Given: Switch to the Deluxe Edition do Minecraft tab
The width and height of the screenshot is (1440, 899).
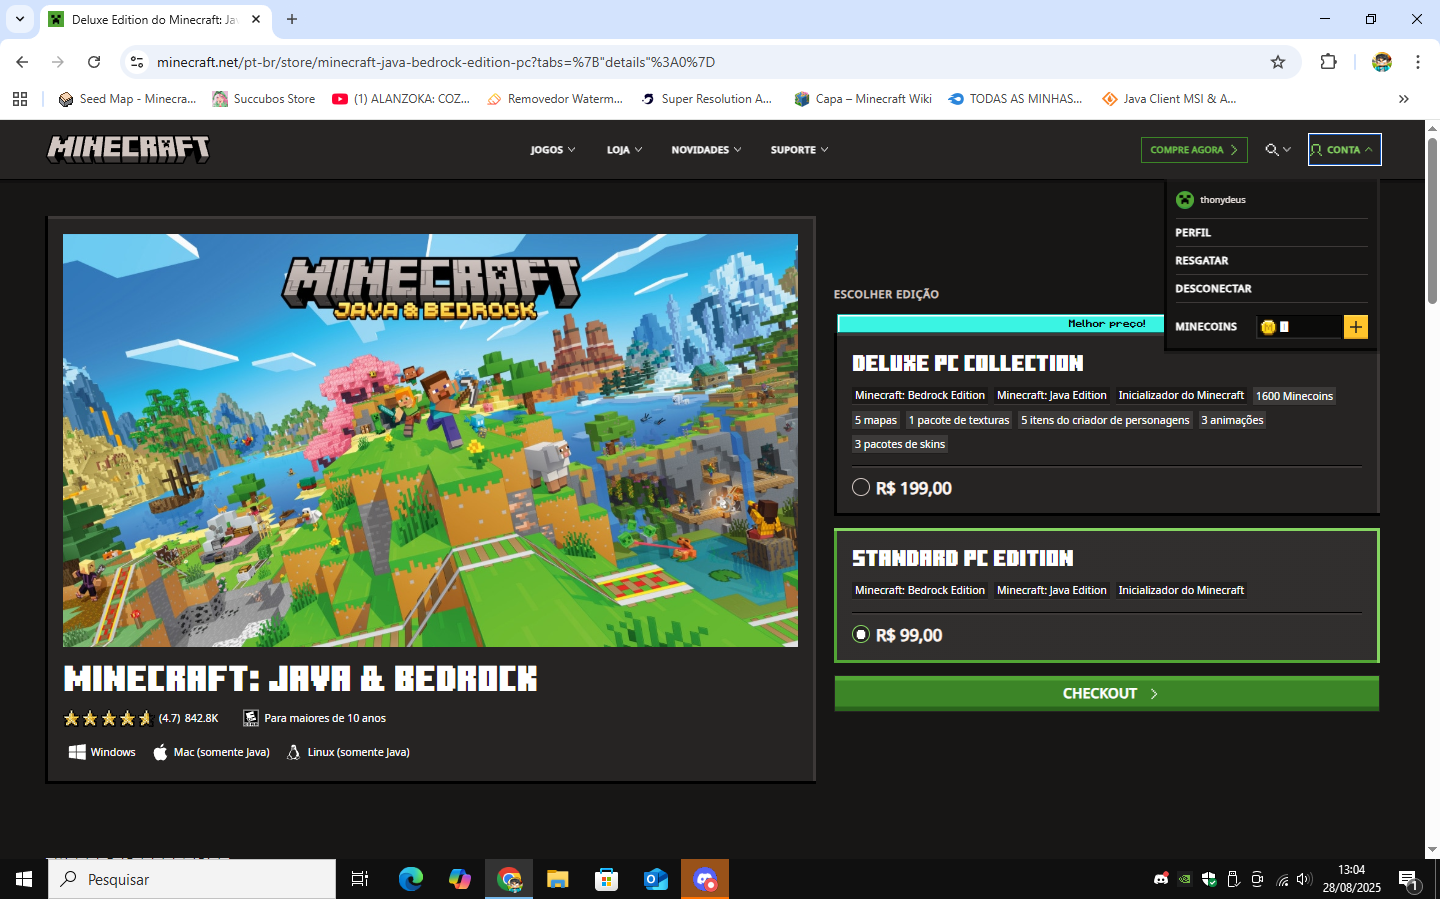Looking at the screenshot, I should (x=155, y=20).
